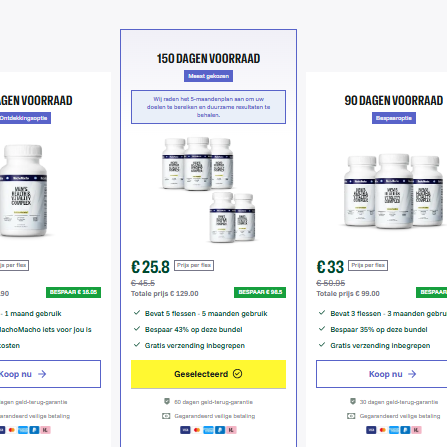Click shield icon next to 60 dagen garantie

(x=167, y=401)
